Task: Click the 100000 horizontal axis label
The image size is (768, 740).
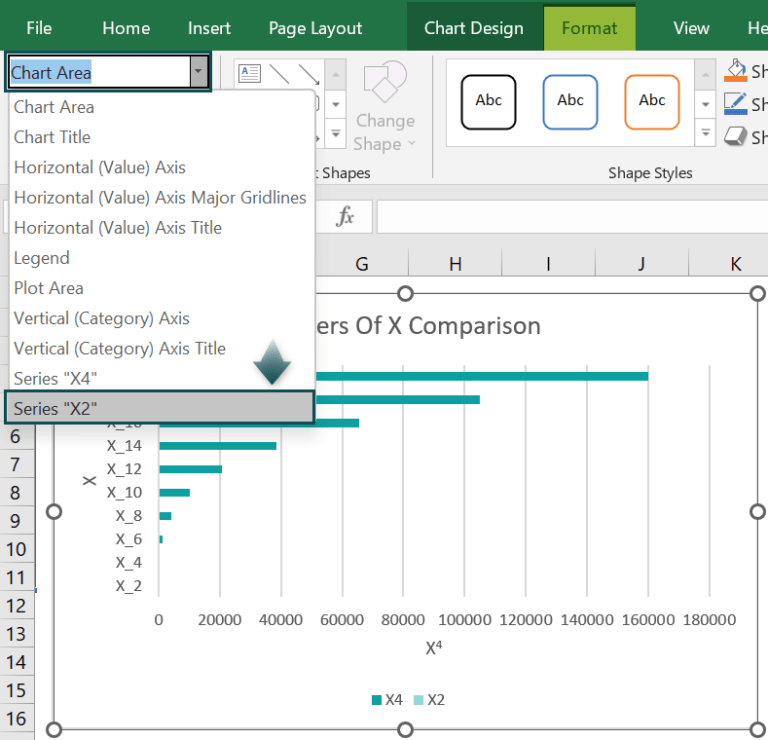Action: [x=464, y=620]
